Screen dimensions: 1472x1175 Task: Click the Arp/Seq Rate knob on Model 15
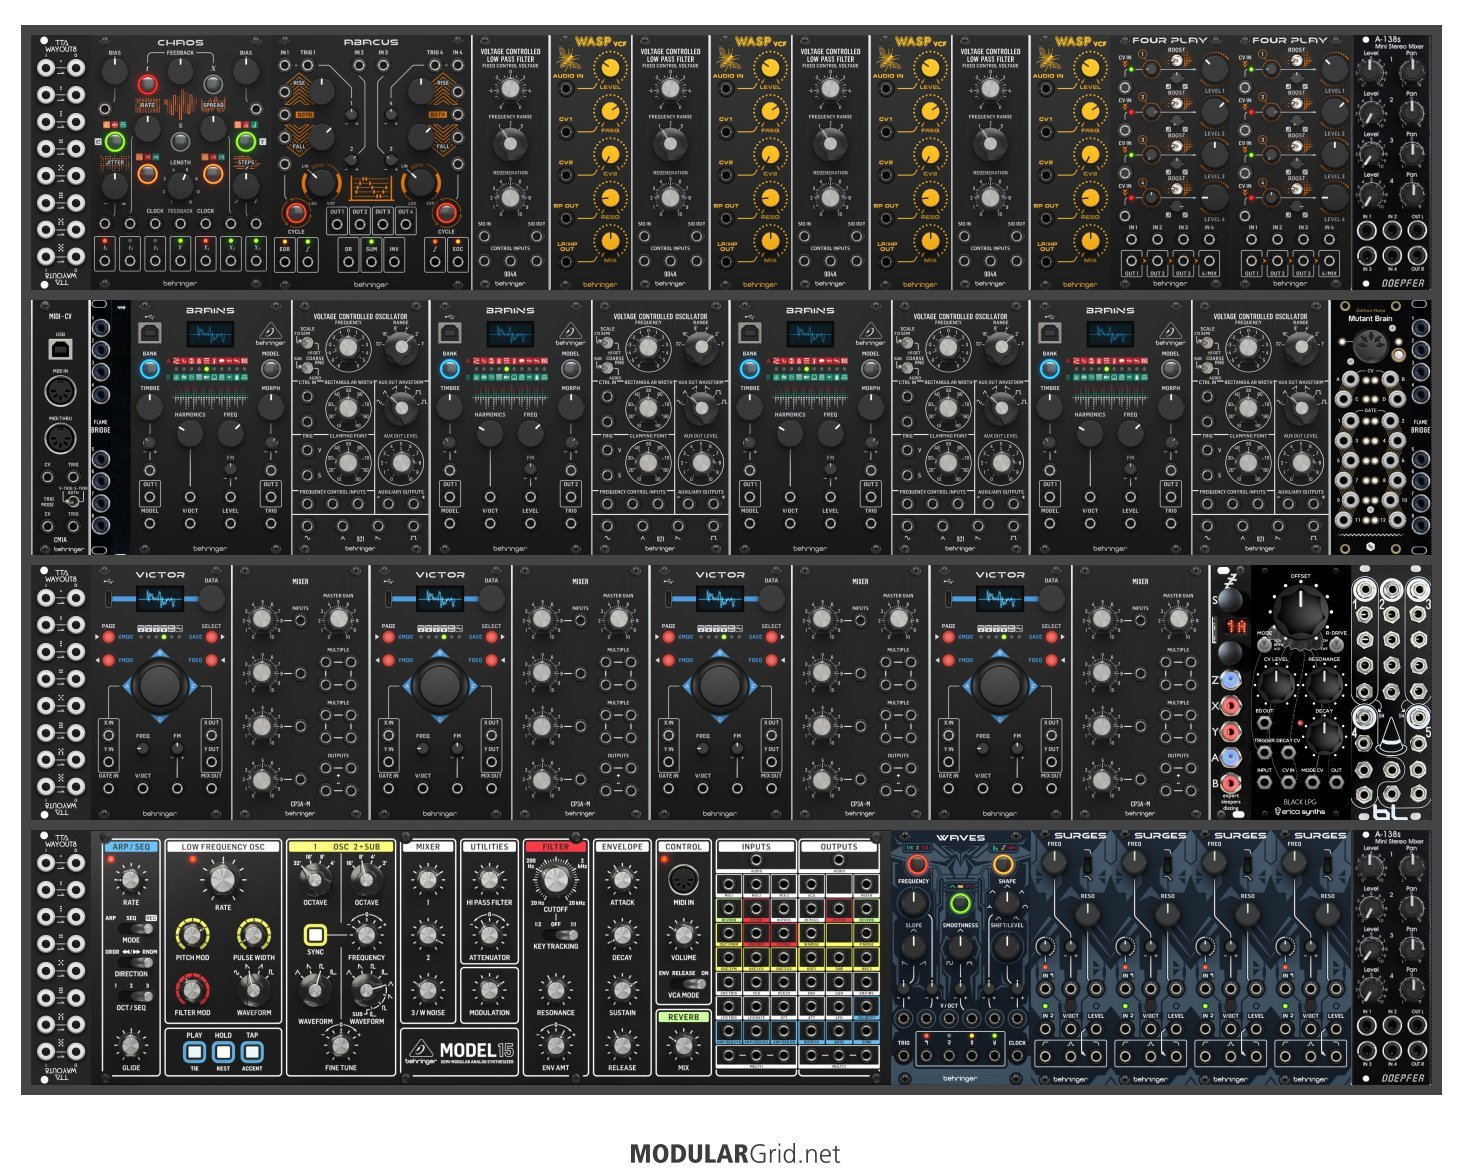tap(130, 881)
